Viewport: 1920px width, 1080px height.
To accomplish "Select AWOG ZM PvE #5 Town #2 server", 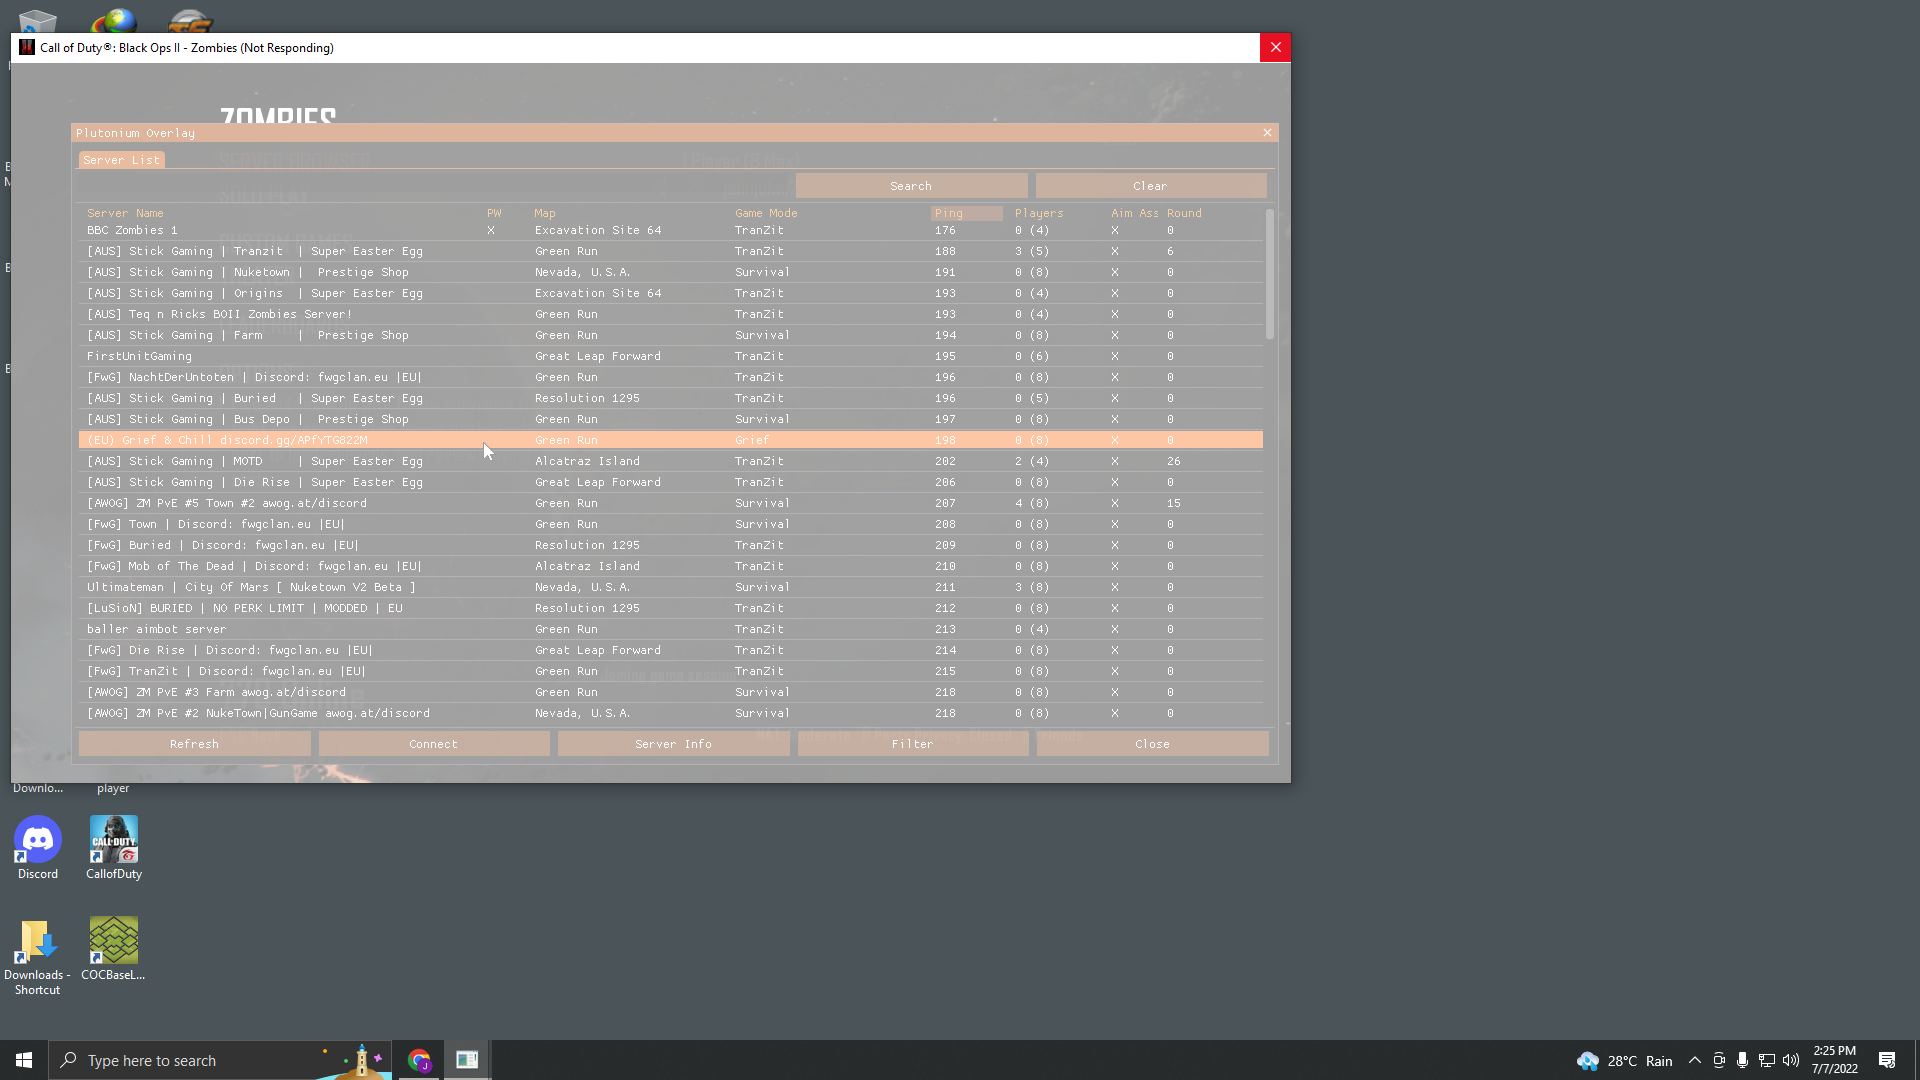I will pos(671,503).
